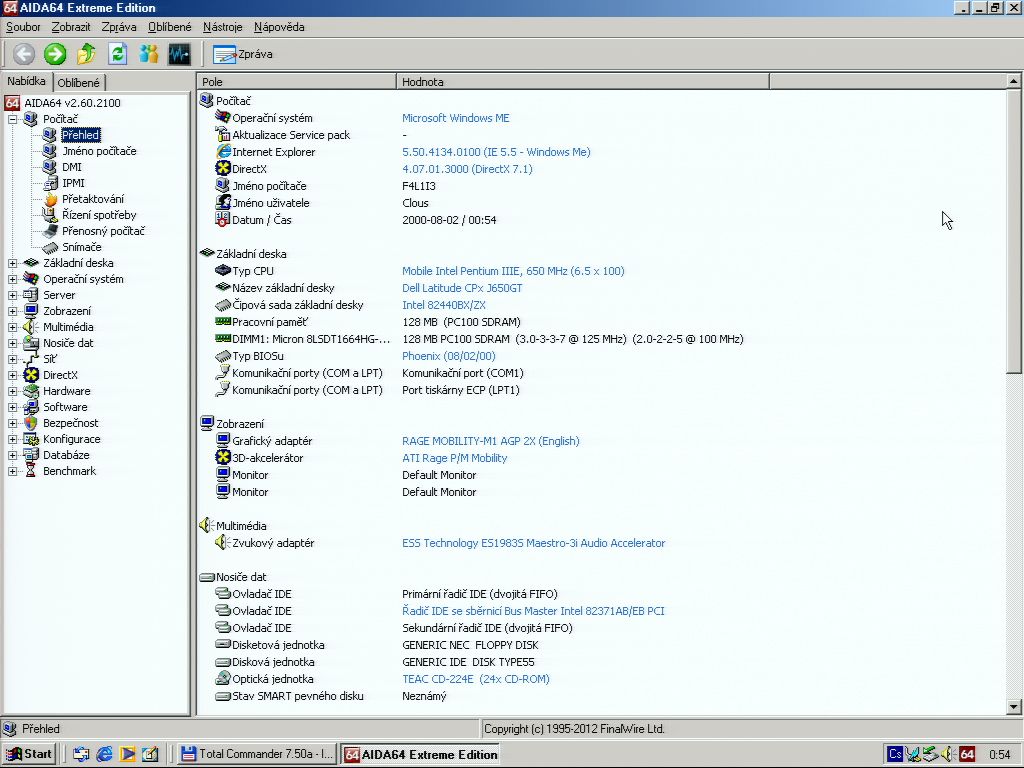Screen dimensions: 1024x768
Task: Expand the Server tree node
Action: pos(12,295)
